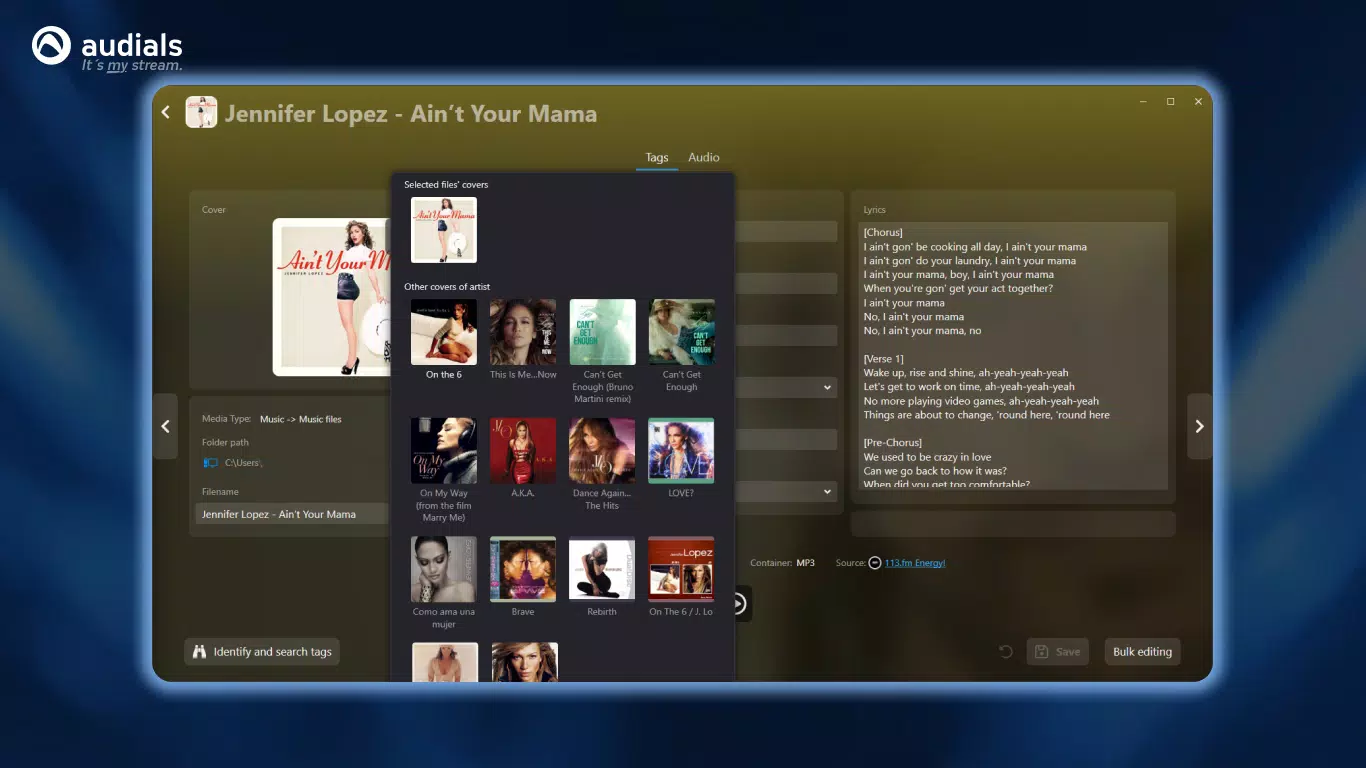Click the folder path computer icon

pos(210,463)
